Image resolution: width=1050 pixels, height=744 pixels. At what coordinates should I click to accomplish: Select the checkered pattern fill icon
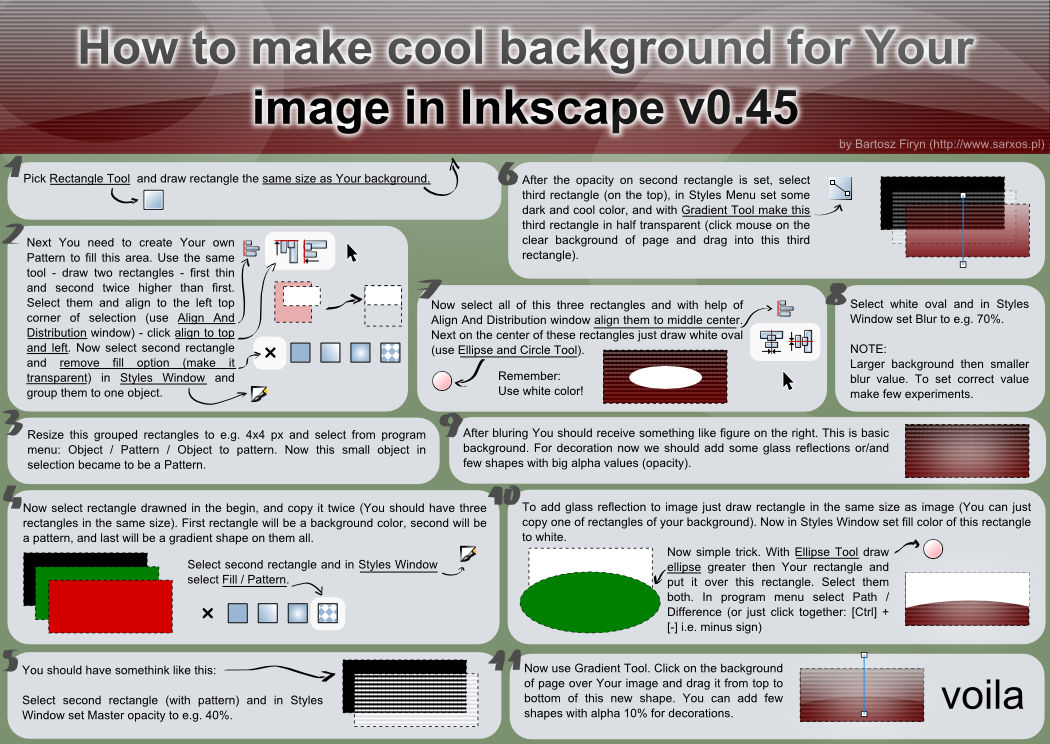tap(327, 612)
